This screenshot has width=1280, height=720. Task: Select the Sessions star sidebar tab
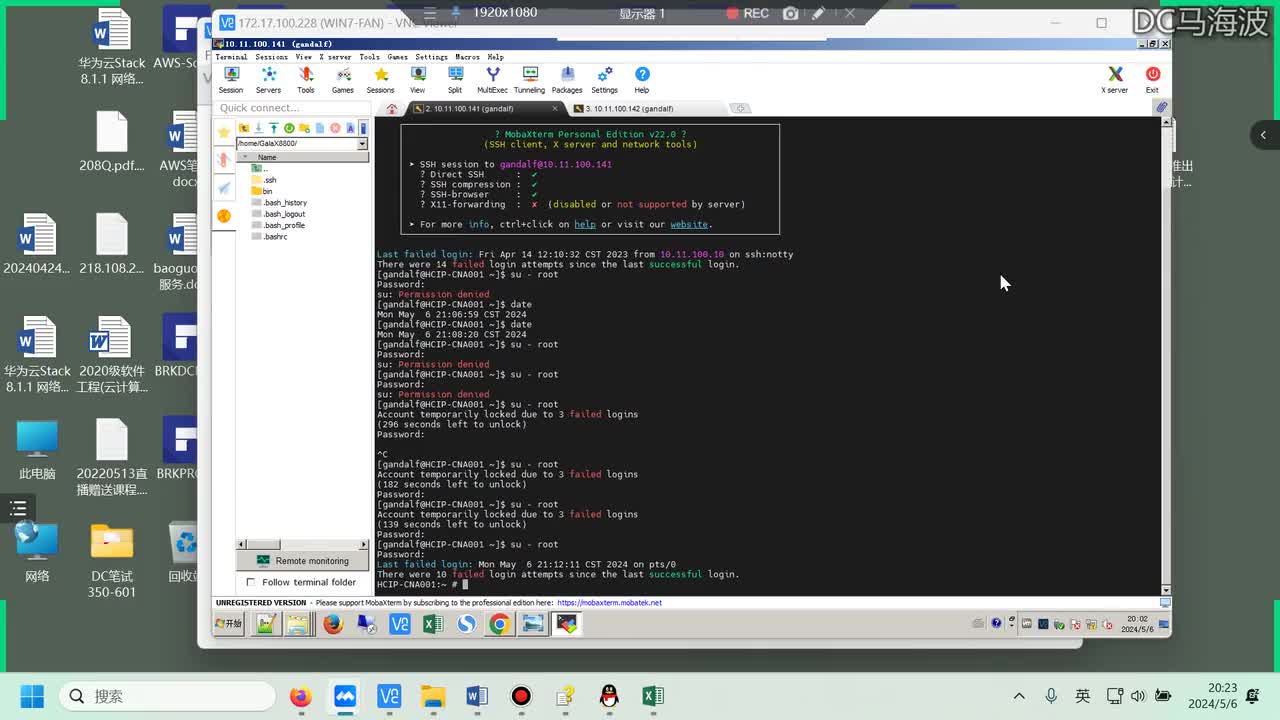click(224, 132)
